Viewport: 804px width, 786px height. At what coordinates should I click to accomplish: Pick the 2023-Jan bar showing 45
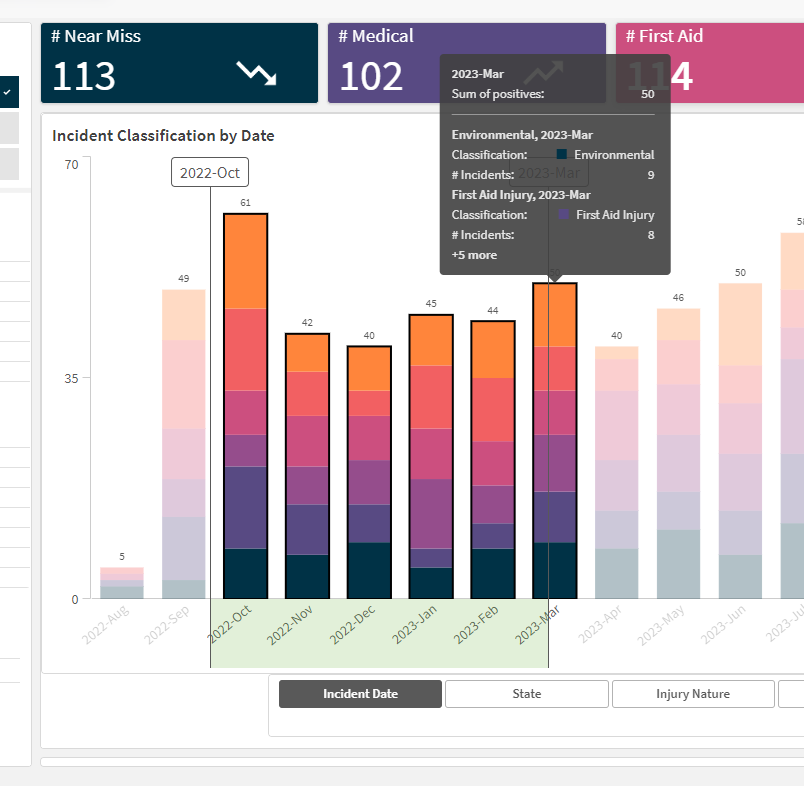pyautogui.click(x=431, y=456)
